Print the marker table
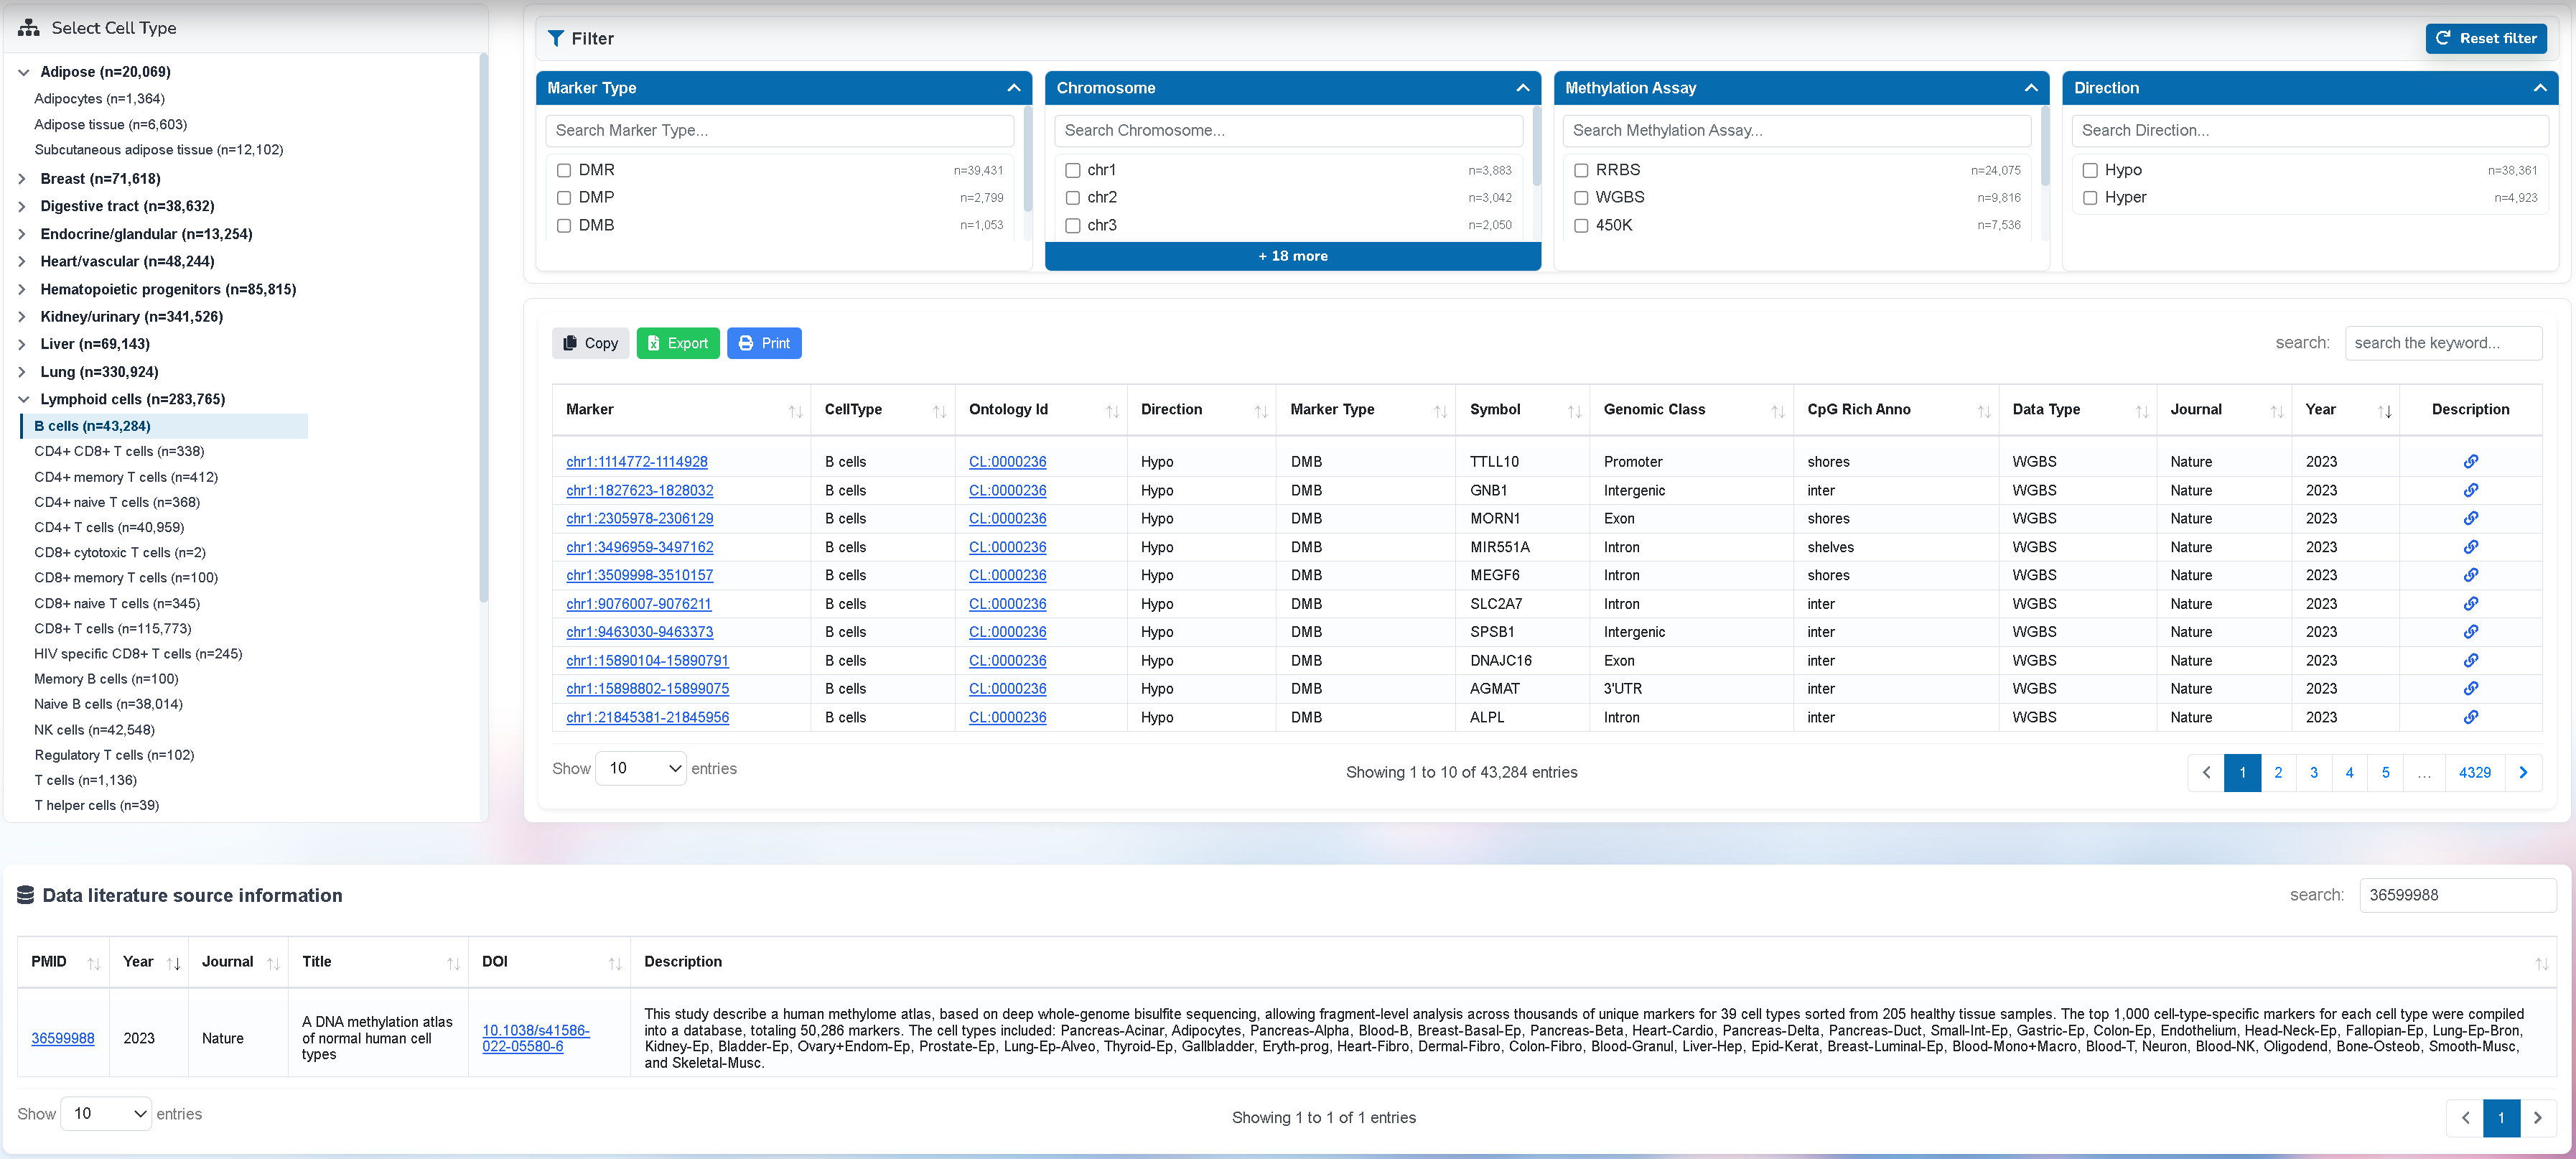Viewport: 2576px width, 1159px height. tap(764, 344)
